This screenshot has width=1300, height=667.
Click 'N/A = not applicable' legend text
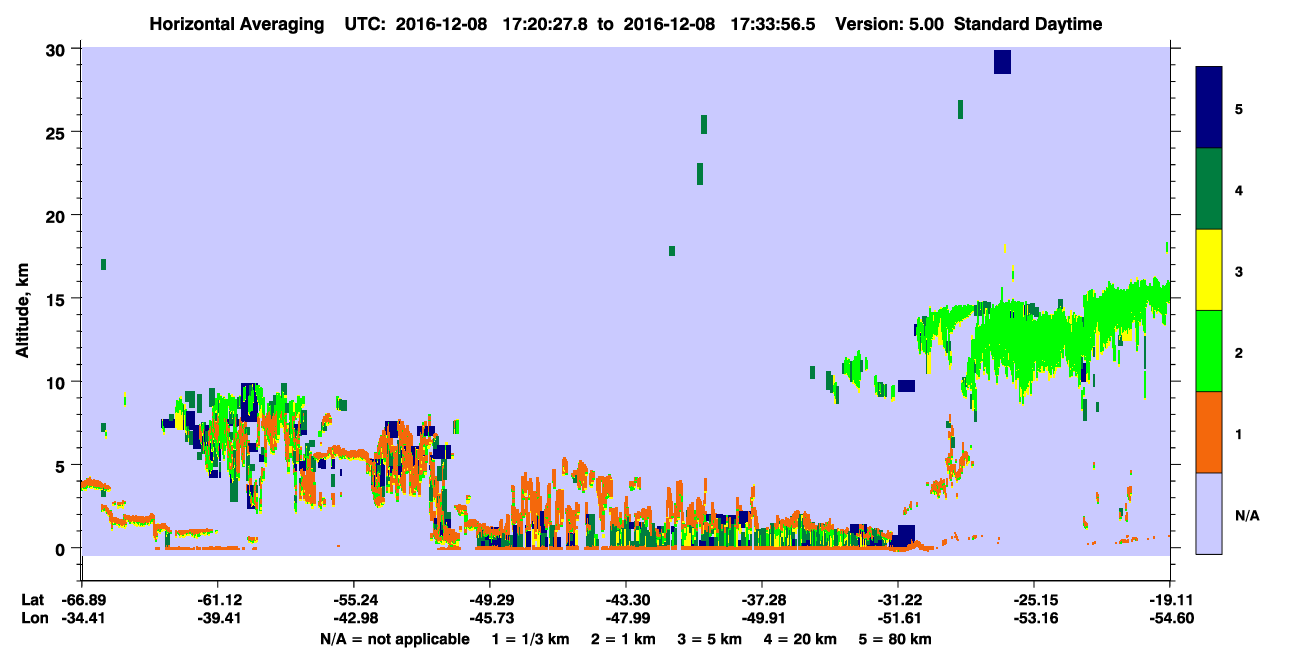tap(394, 639)
